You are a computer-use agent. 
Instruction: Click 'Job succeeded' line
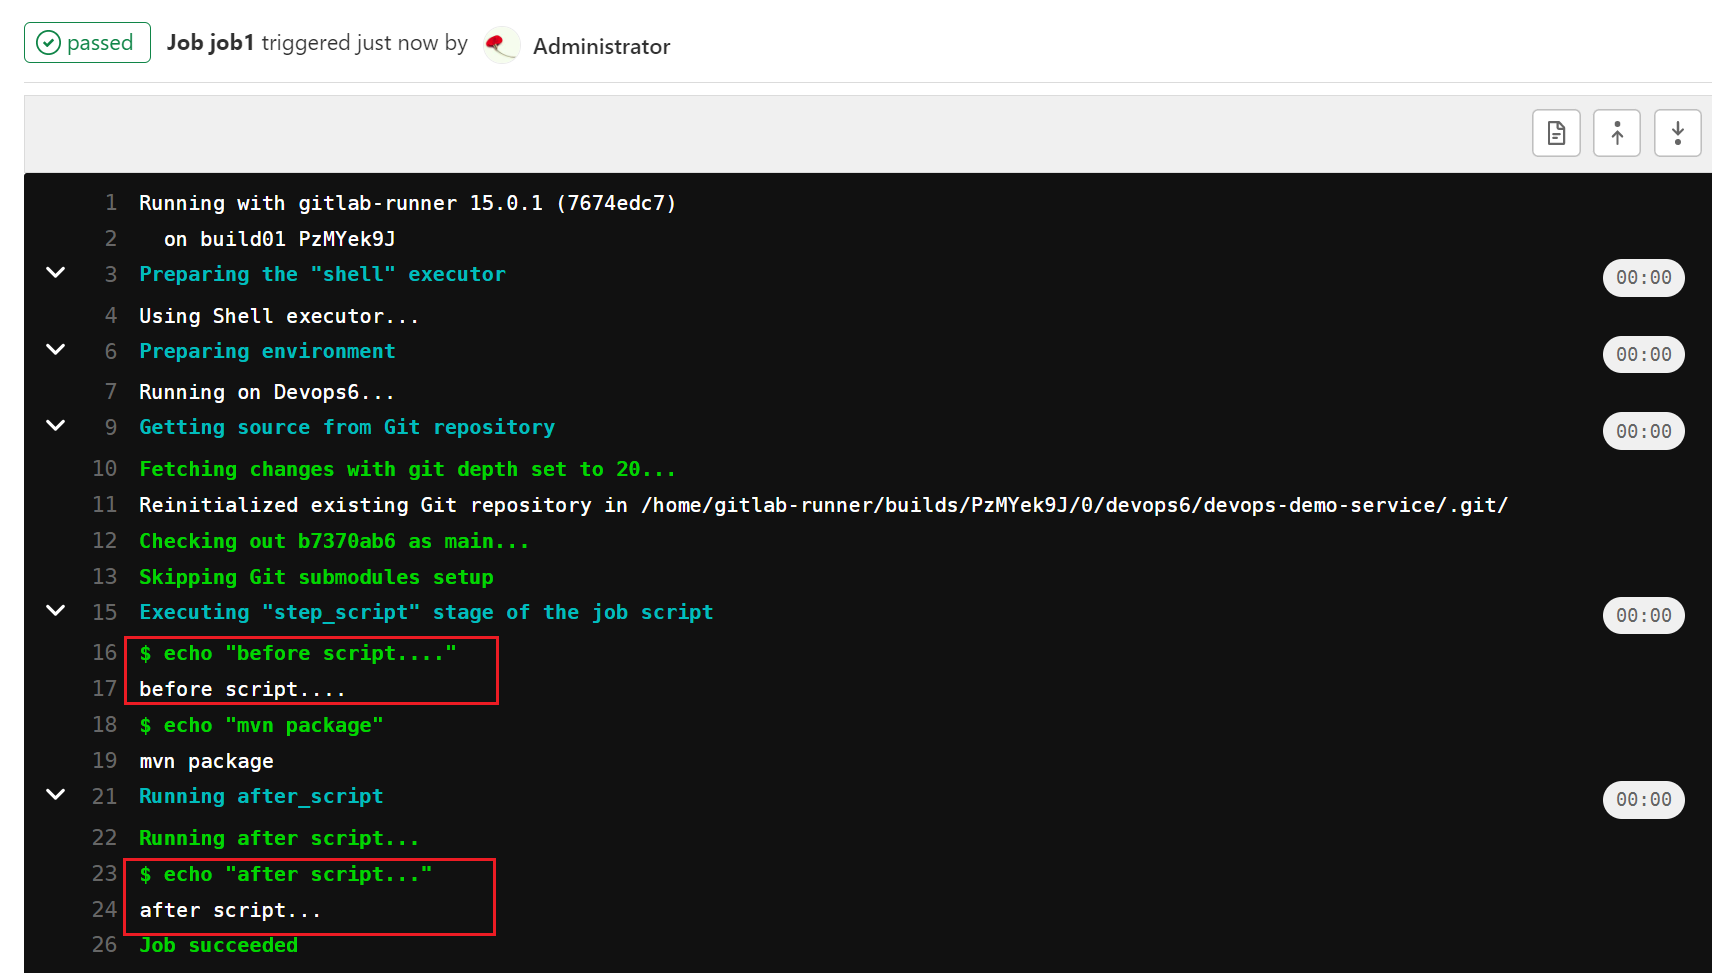point(218,945)
